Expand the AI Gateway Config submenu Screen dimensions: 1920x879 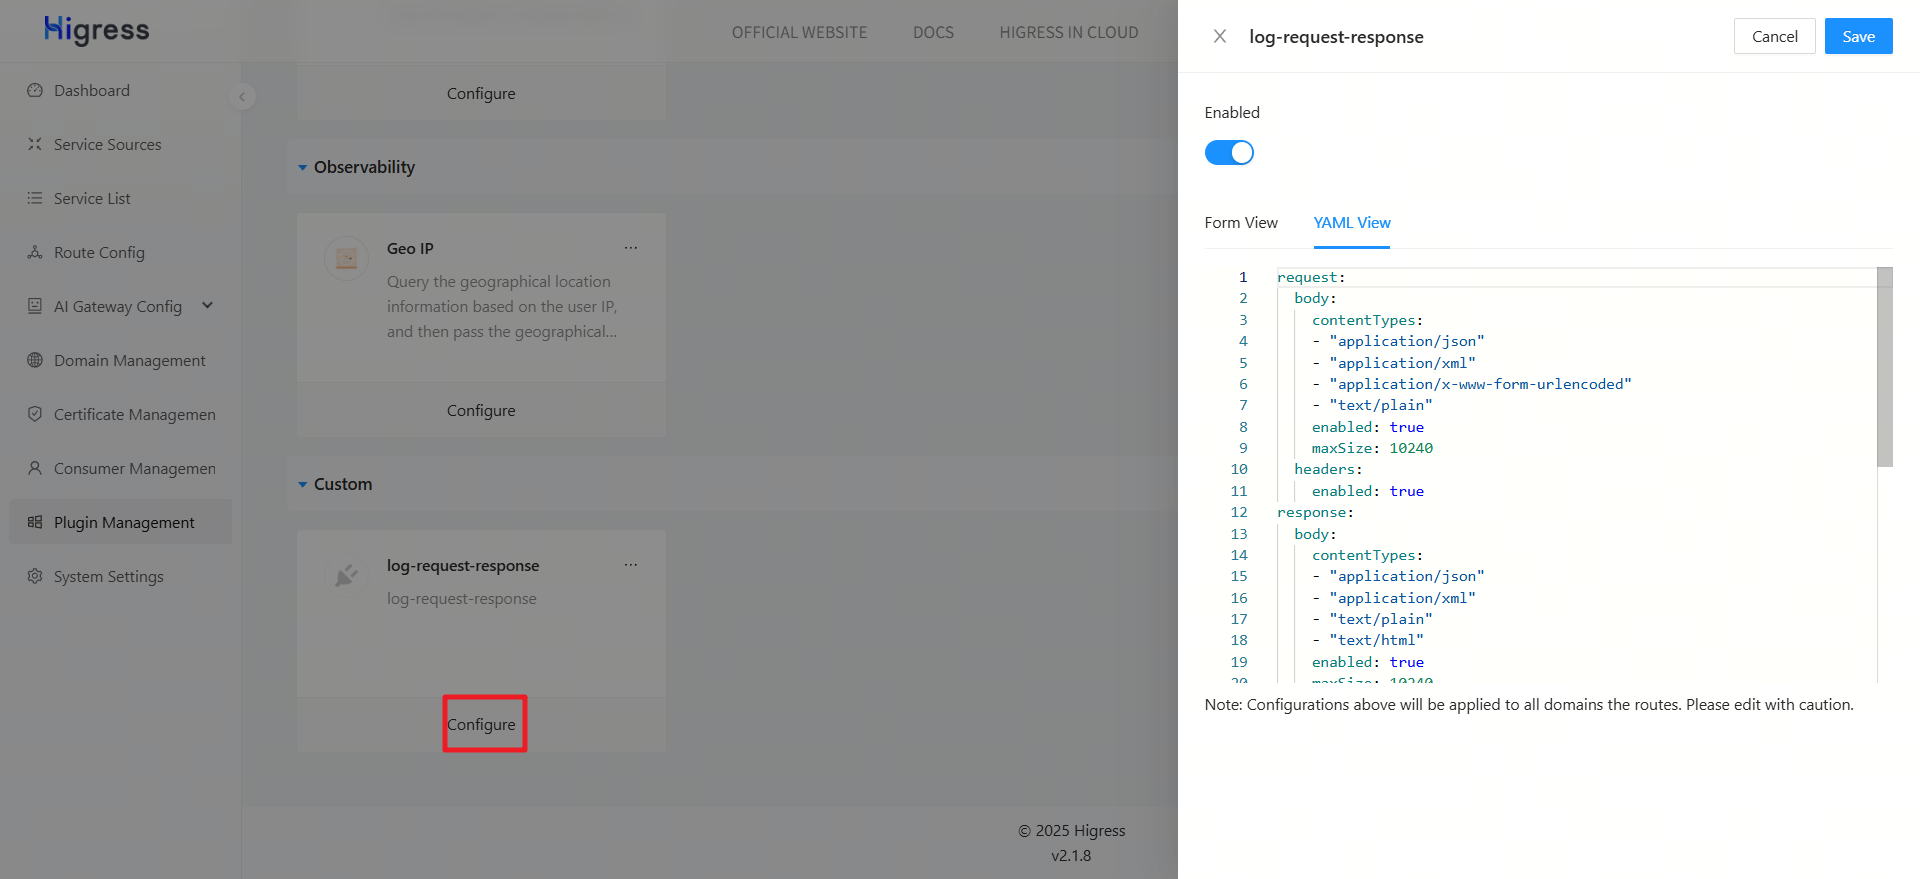point(208,306)
